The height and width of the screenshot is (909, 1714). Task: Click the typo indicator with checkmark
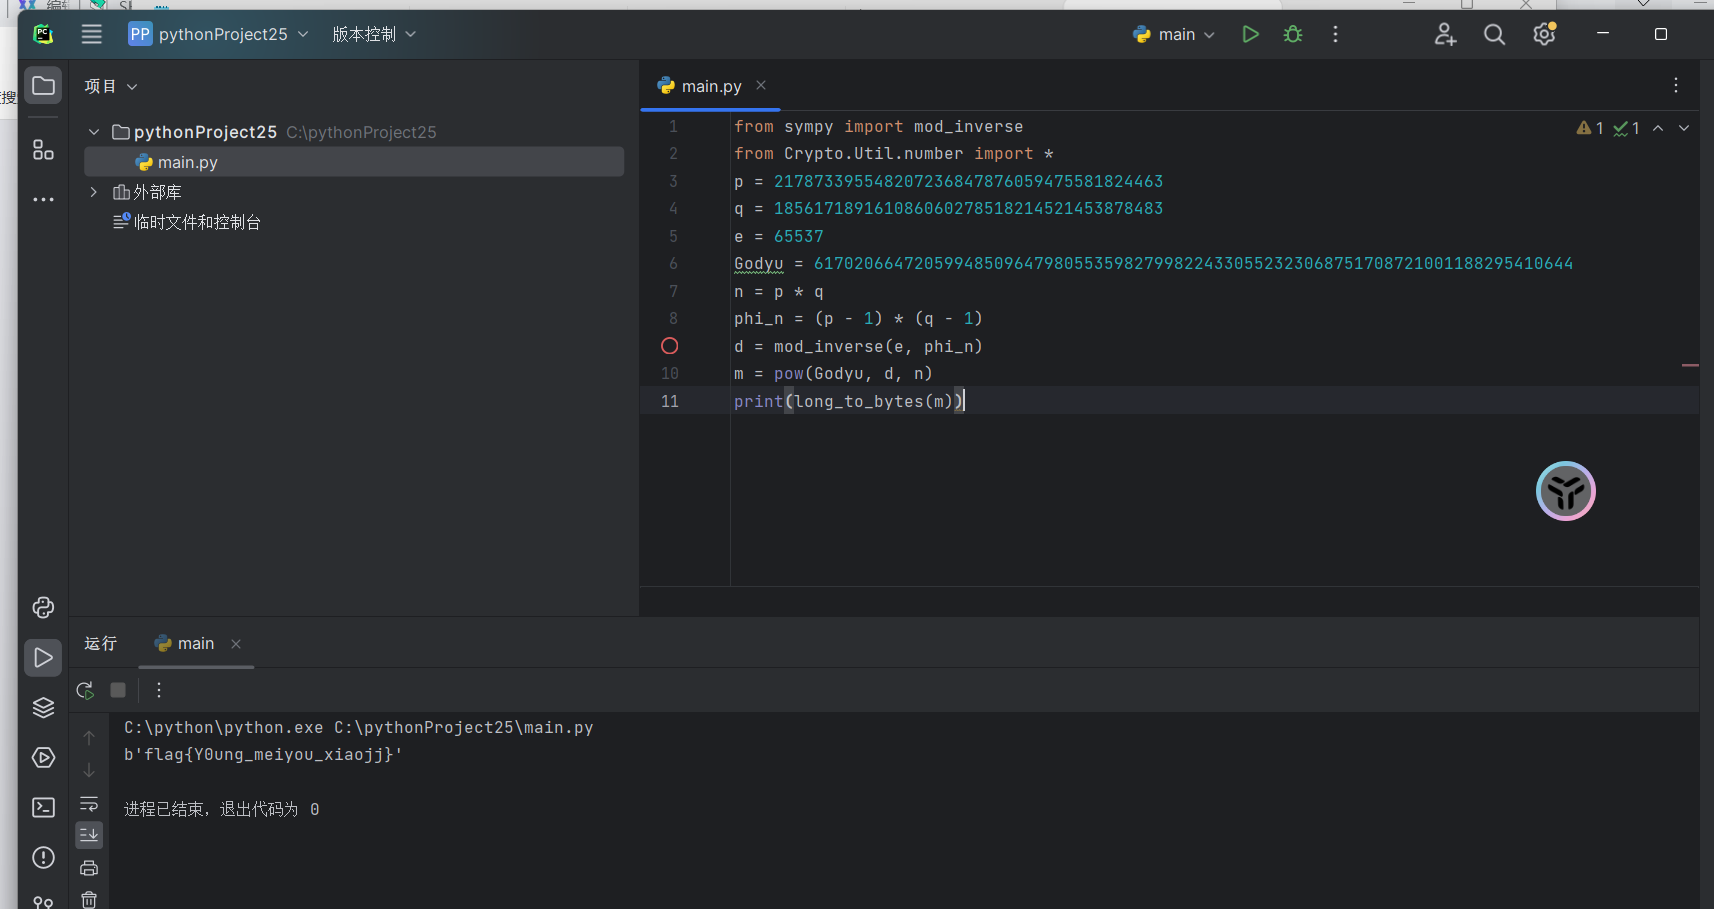[1626, 128]
